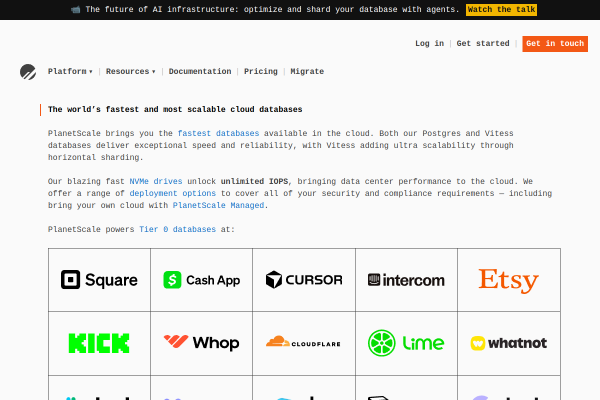The width and height of the screenshot is (600, 400).
Task: Click the Whop logo tile
Action: click(202, 343)
